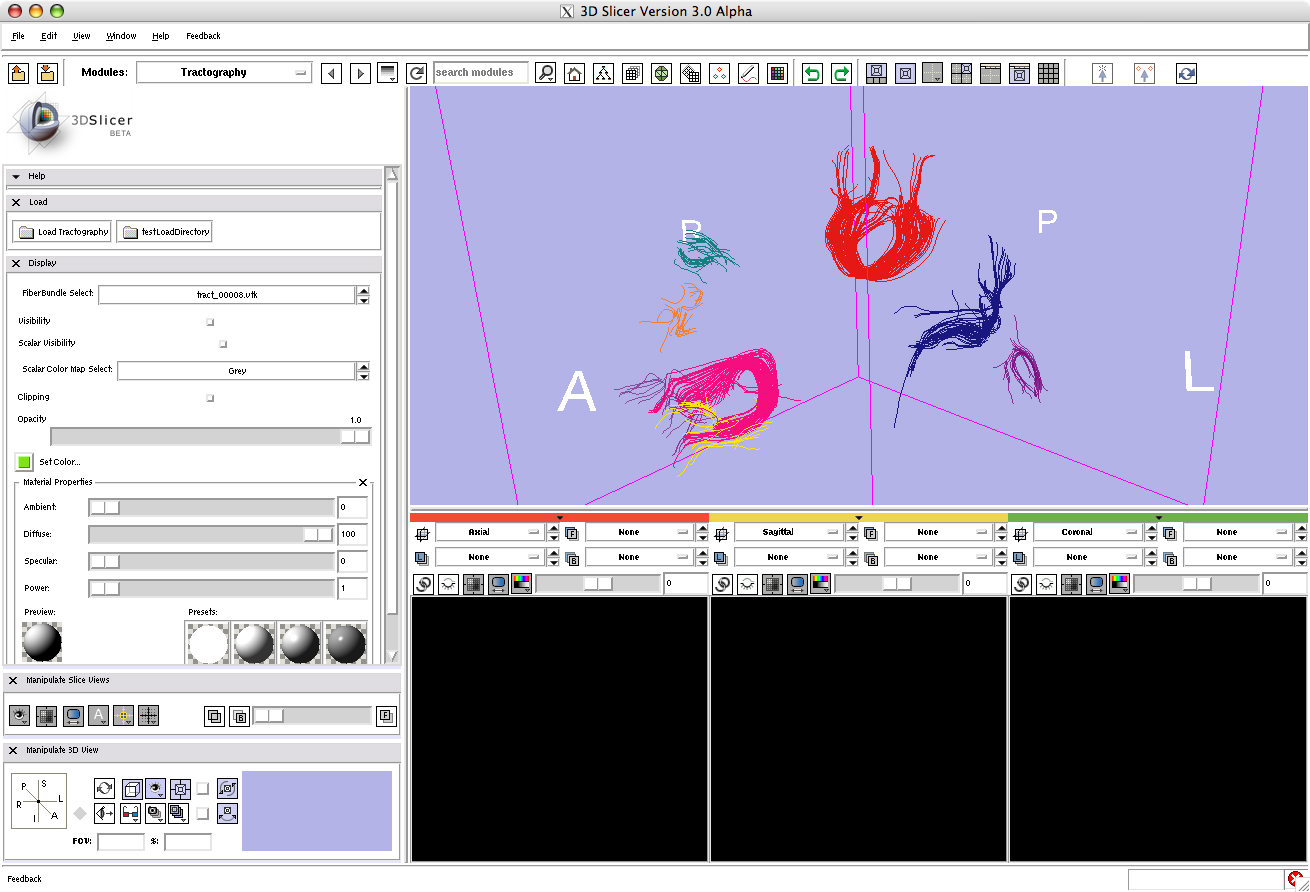
Task: Click the stereo red-blue glasses icon
Action: coord(130,813)
